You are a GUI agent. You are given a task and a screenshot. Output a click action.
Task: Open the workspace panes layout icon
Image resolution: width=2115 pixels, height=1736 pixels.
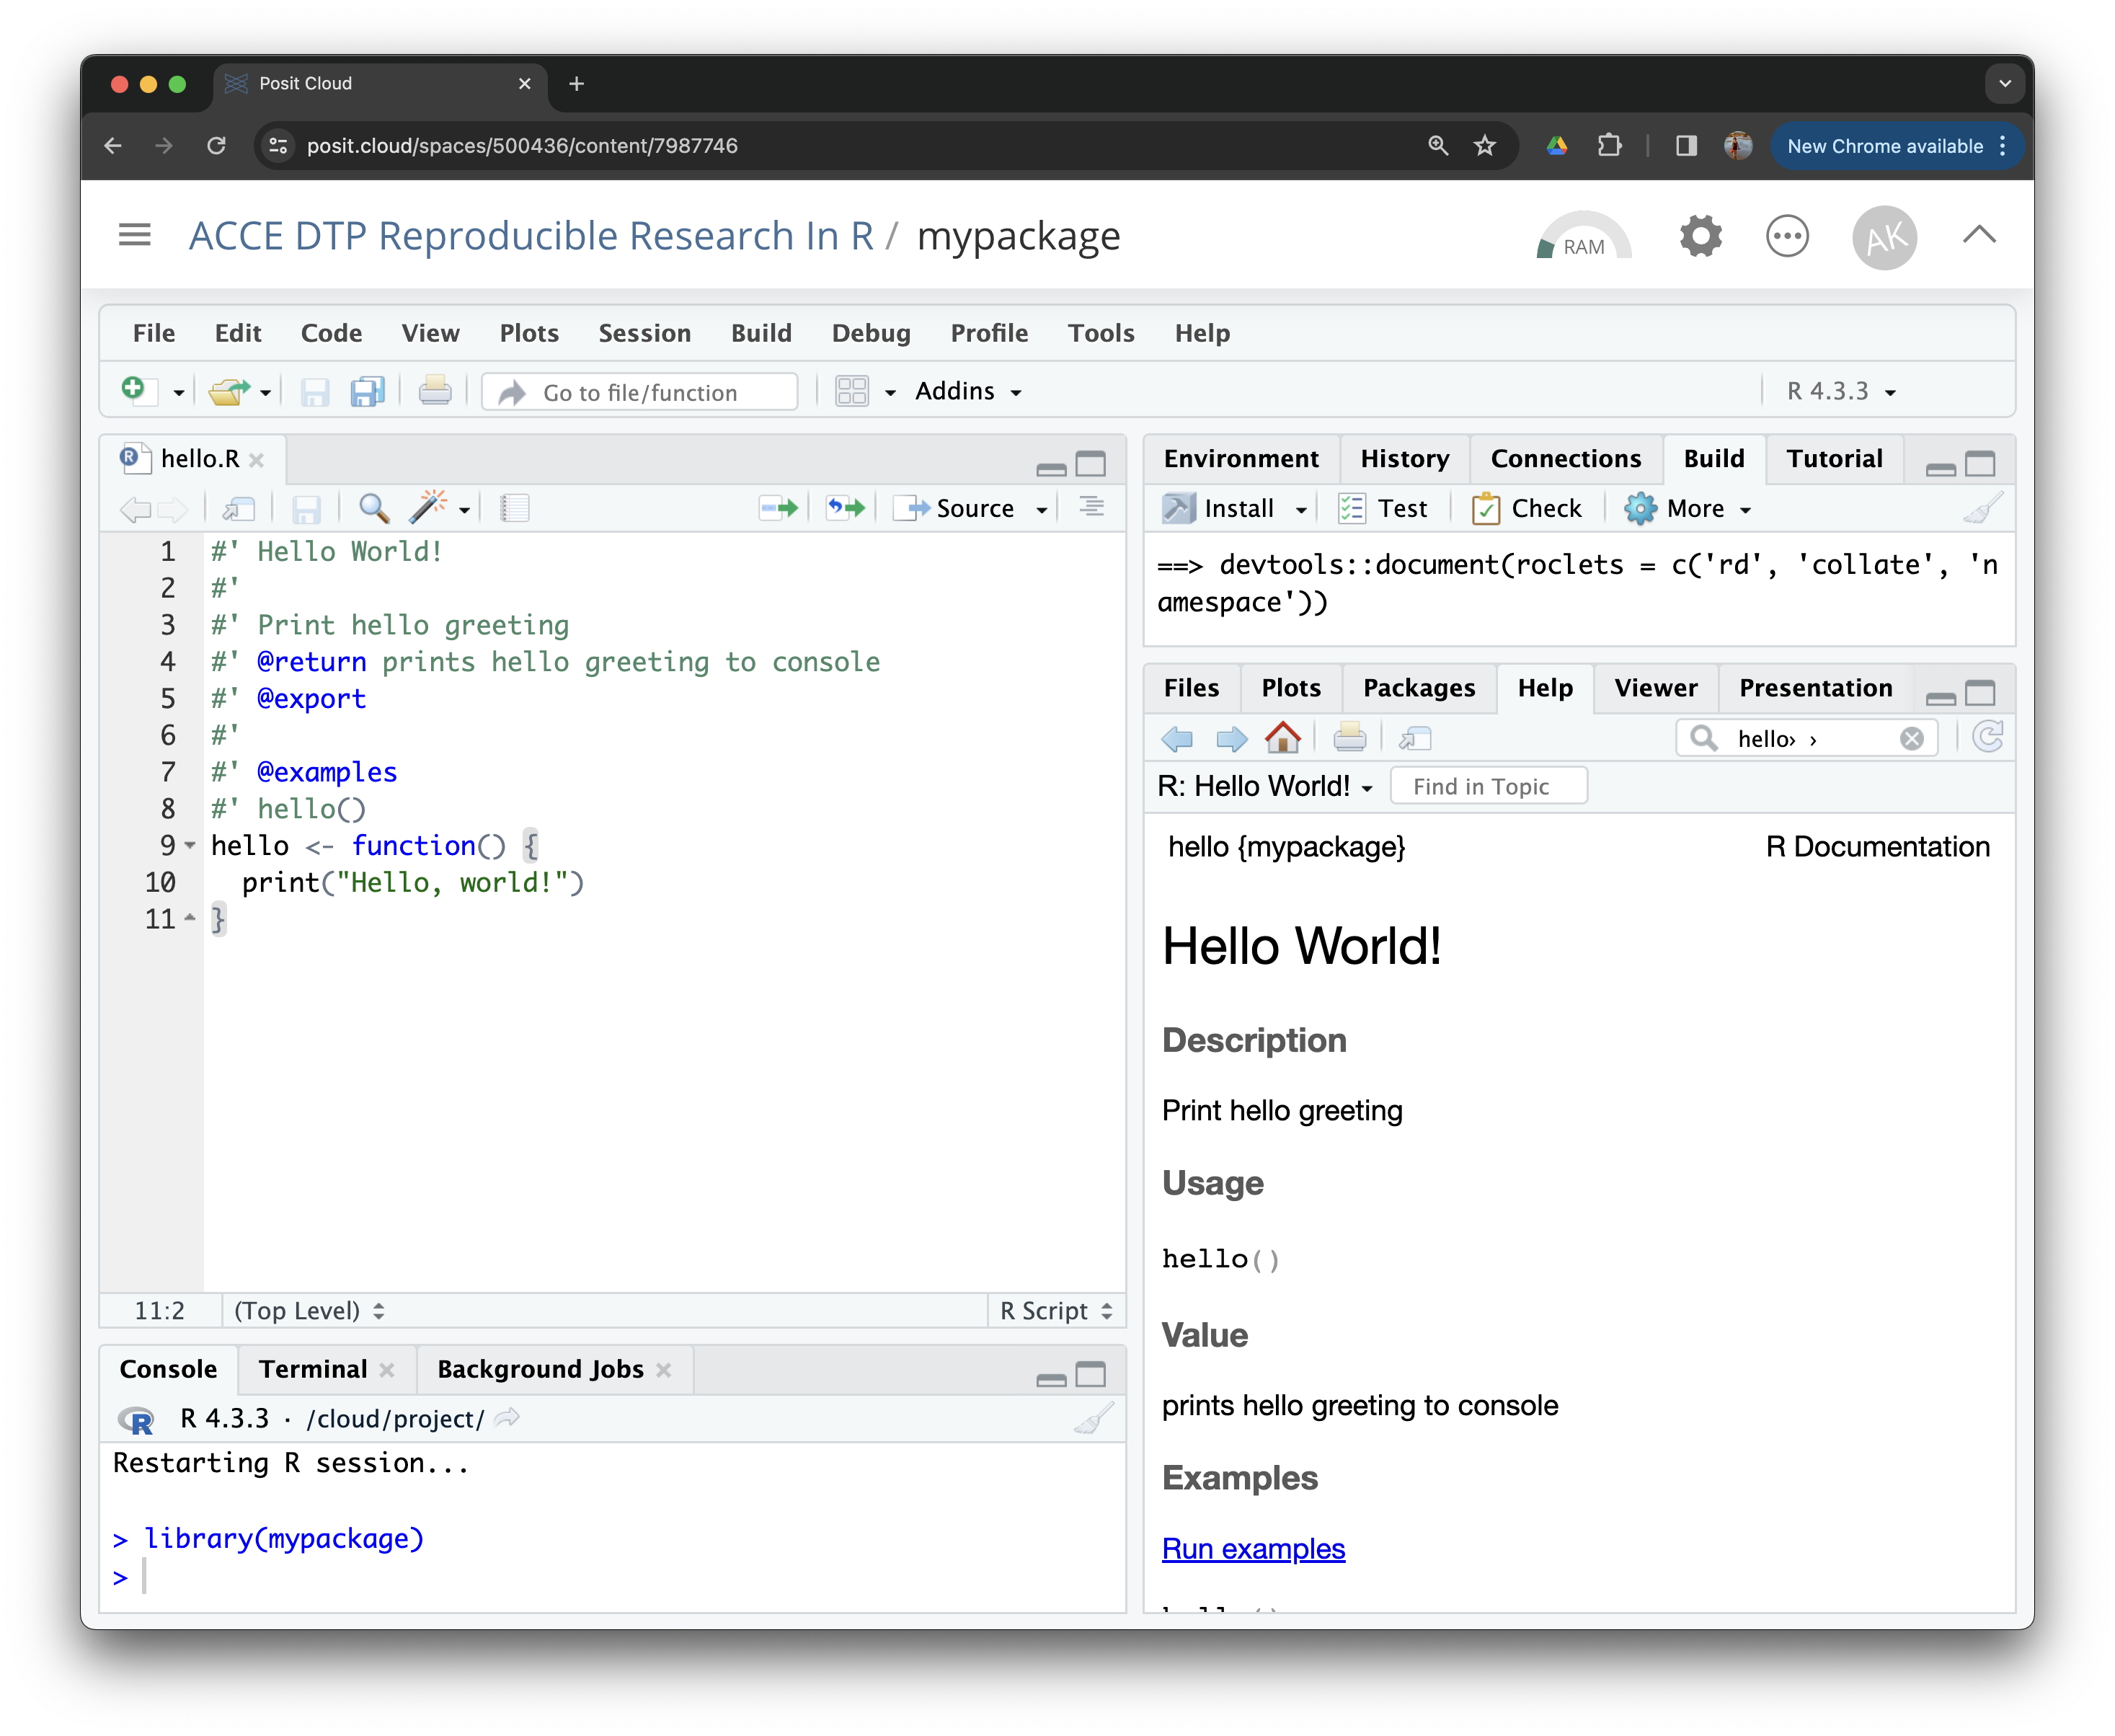point(851,391)
